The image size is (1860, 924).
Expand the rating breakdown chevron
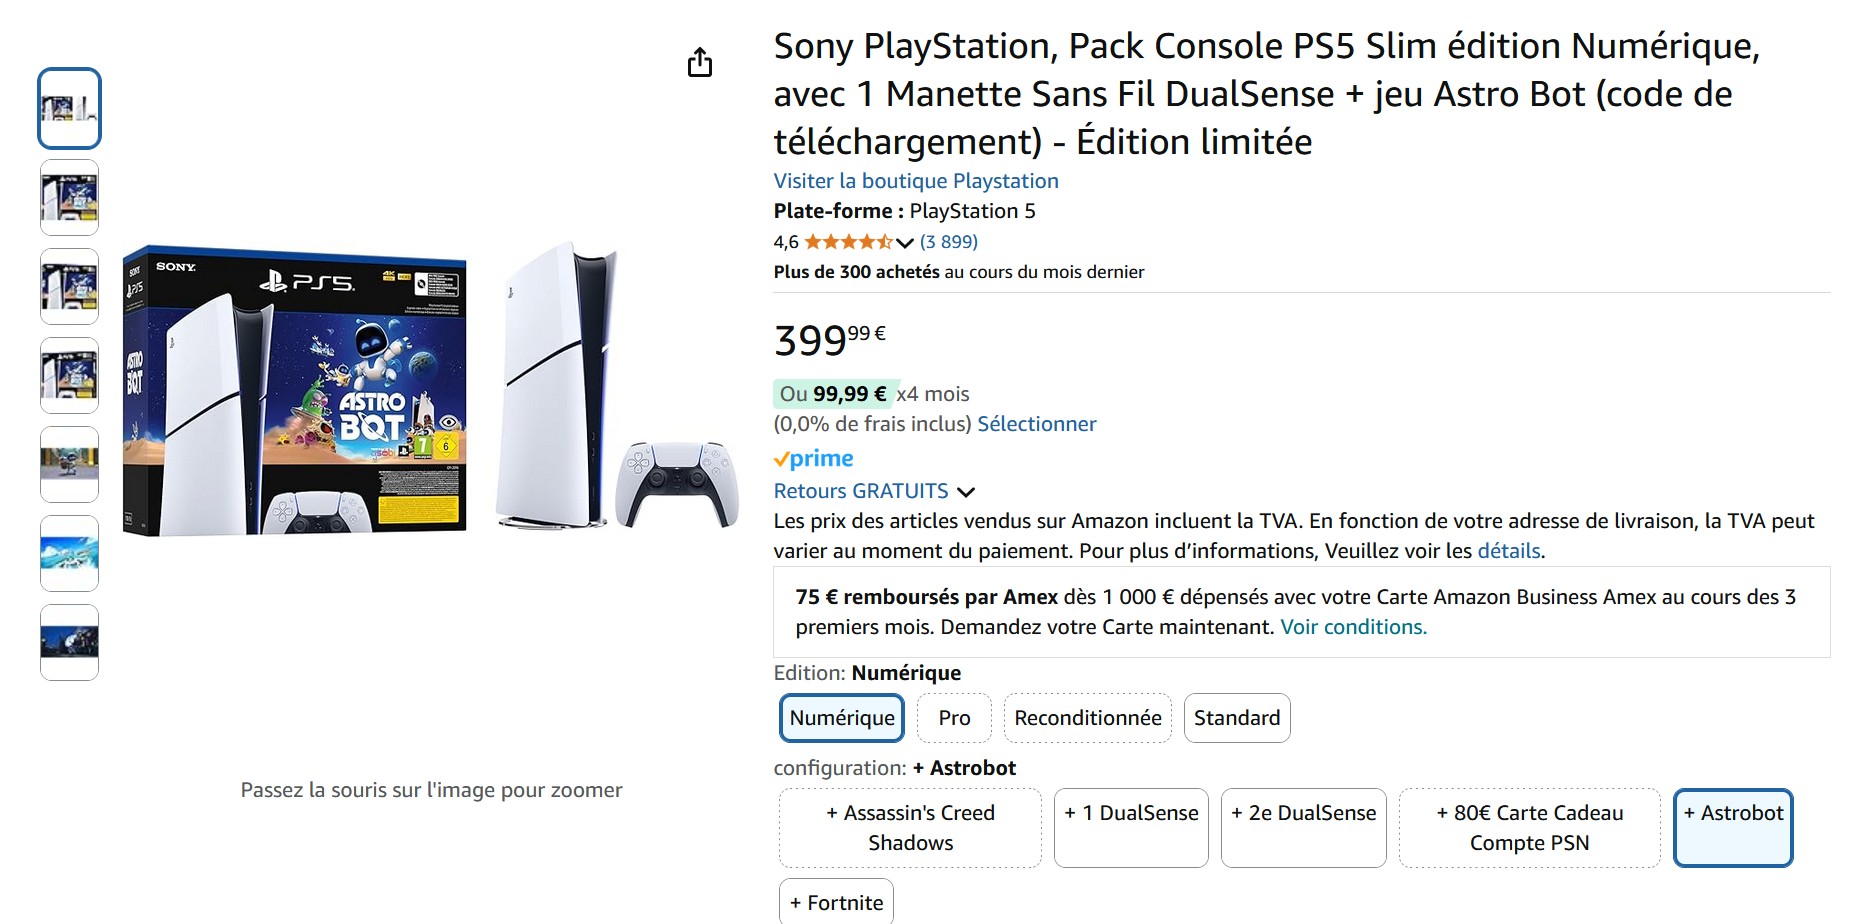905,243
